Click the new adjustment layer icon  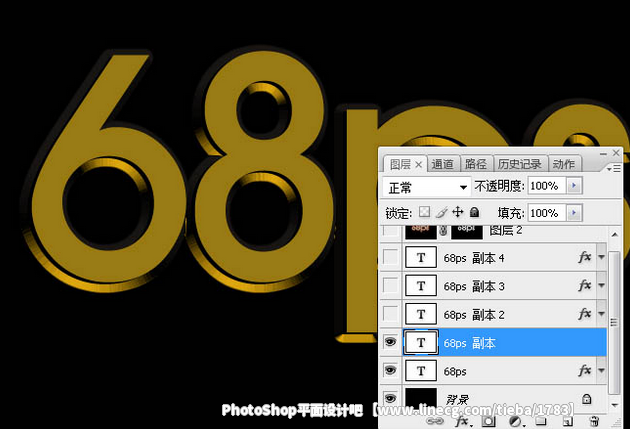514,423
